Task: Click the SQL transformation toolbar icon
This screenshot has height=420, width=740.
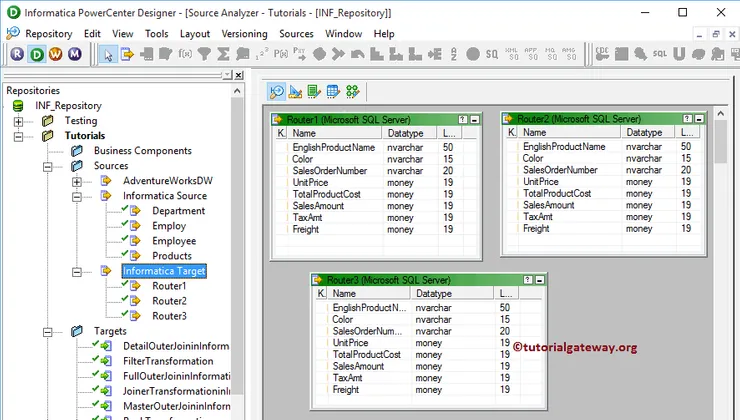Action: 660,54
